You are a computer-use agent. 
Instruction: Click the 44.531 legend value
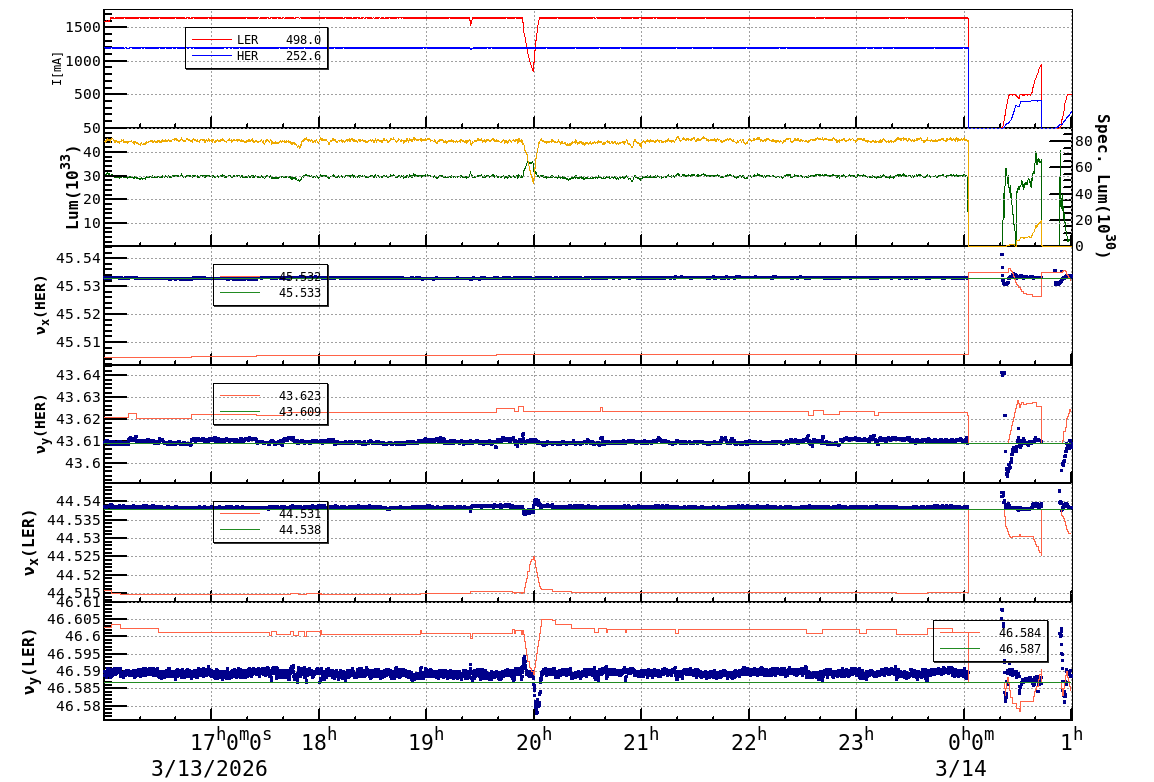click(x=300, y=513)
